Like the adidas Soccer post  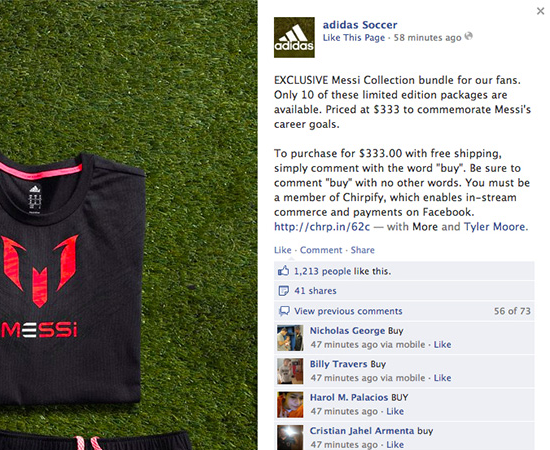[282, 250]
